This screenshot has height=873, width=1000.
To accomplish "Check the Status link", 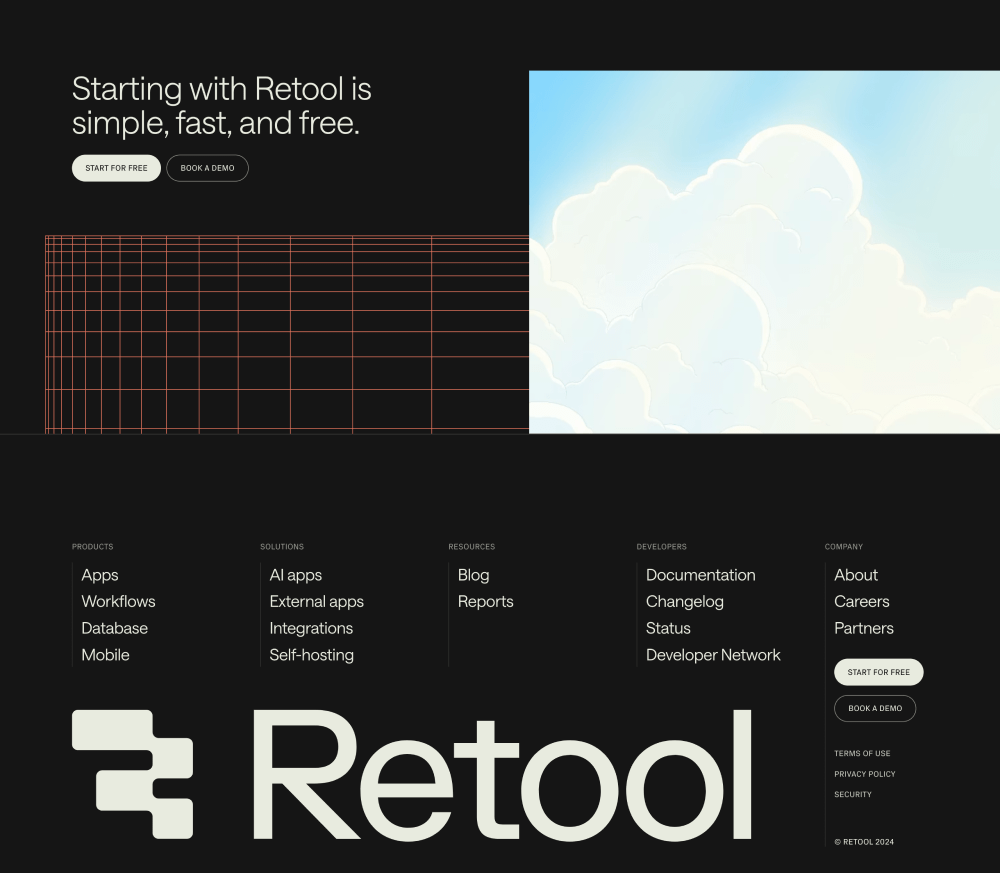I will pos(668,628).
